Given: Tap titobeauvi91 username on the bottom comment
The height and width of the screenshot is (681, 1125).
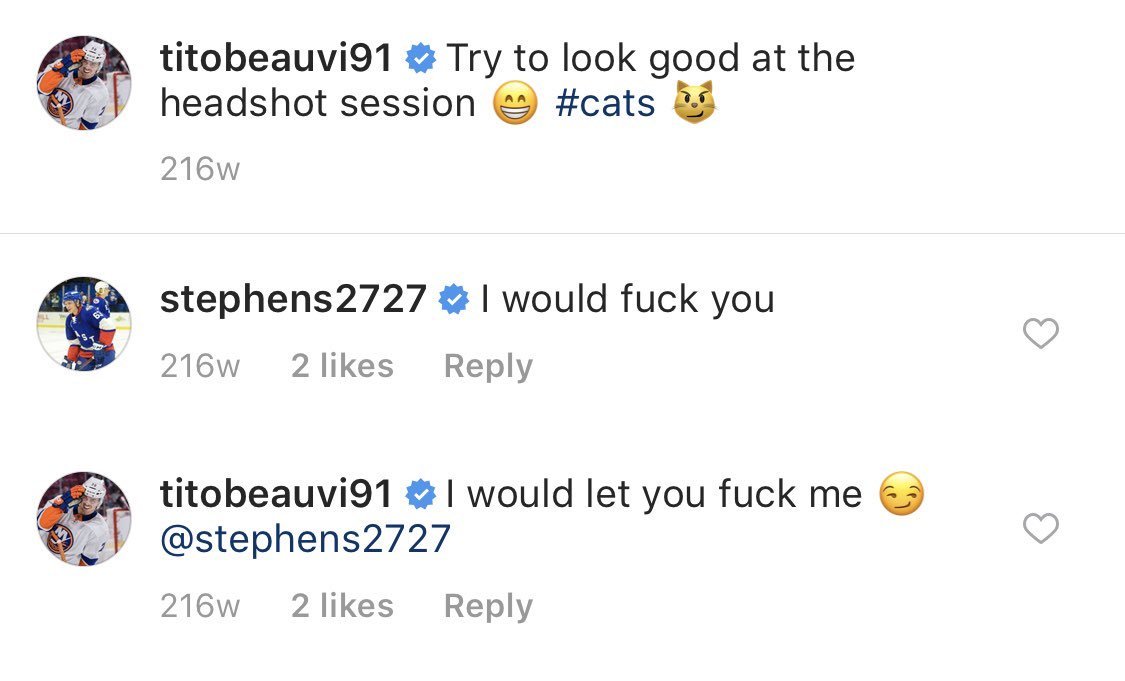Looking at the screenshot, I should click(276, 493).
